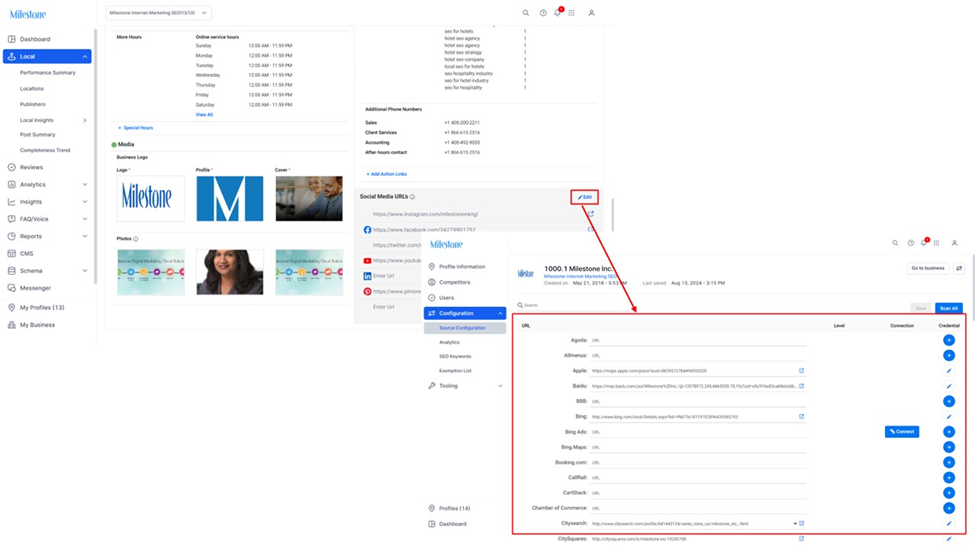Click View All hours link
The width and height of the screenshot is (975, 548).
pos(205,114)
